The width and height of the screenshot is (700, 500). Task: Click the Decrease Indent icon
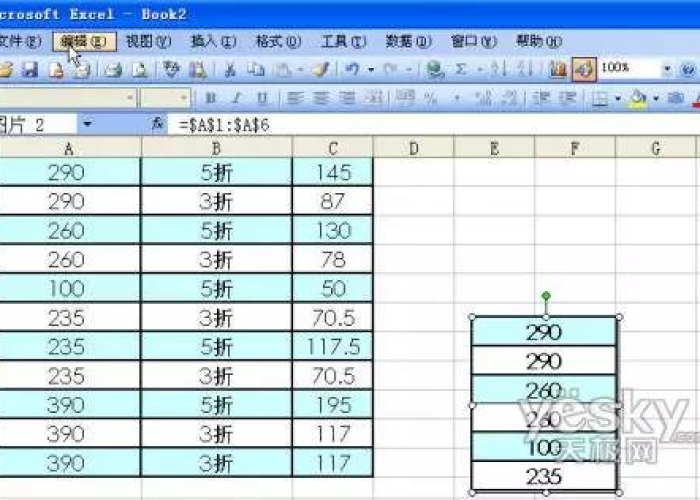point(542,98)
